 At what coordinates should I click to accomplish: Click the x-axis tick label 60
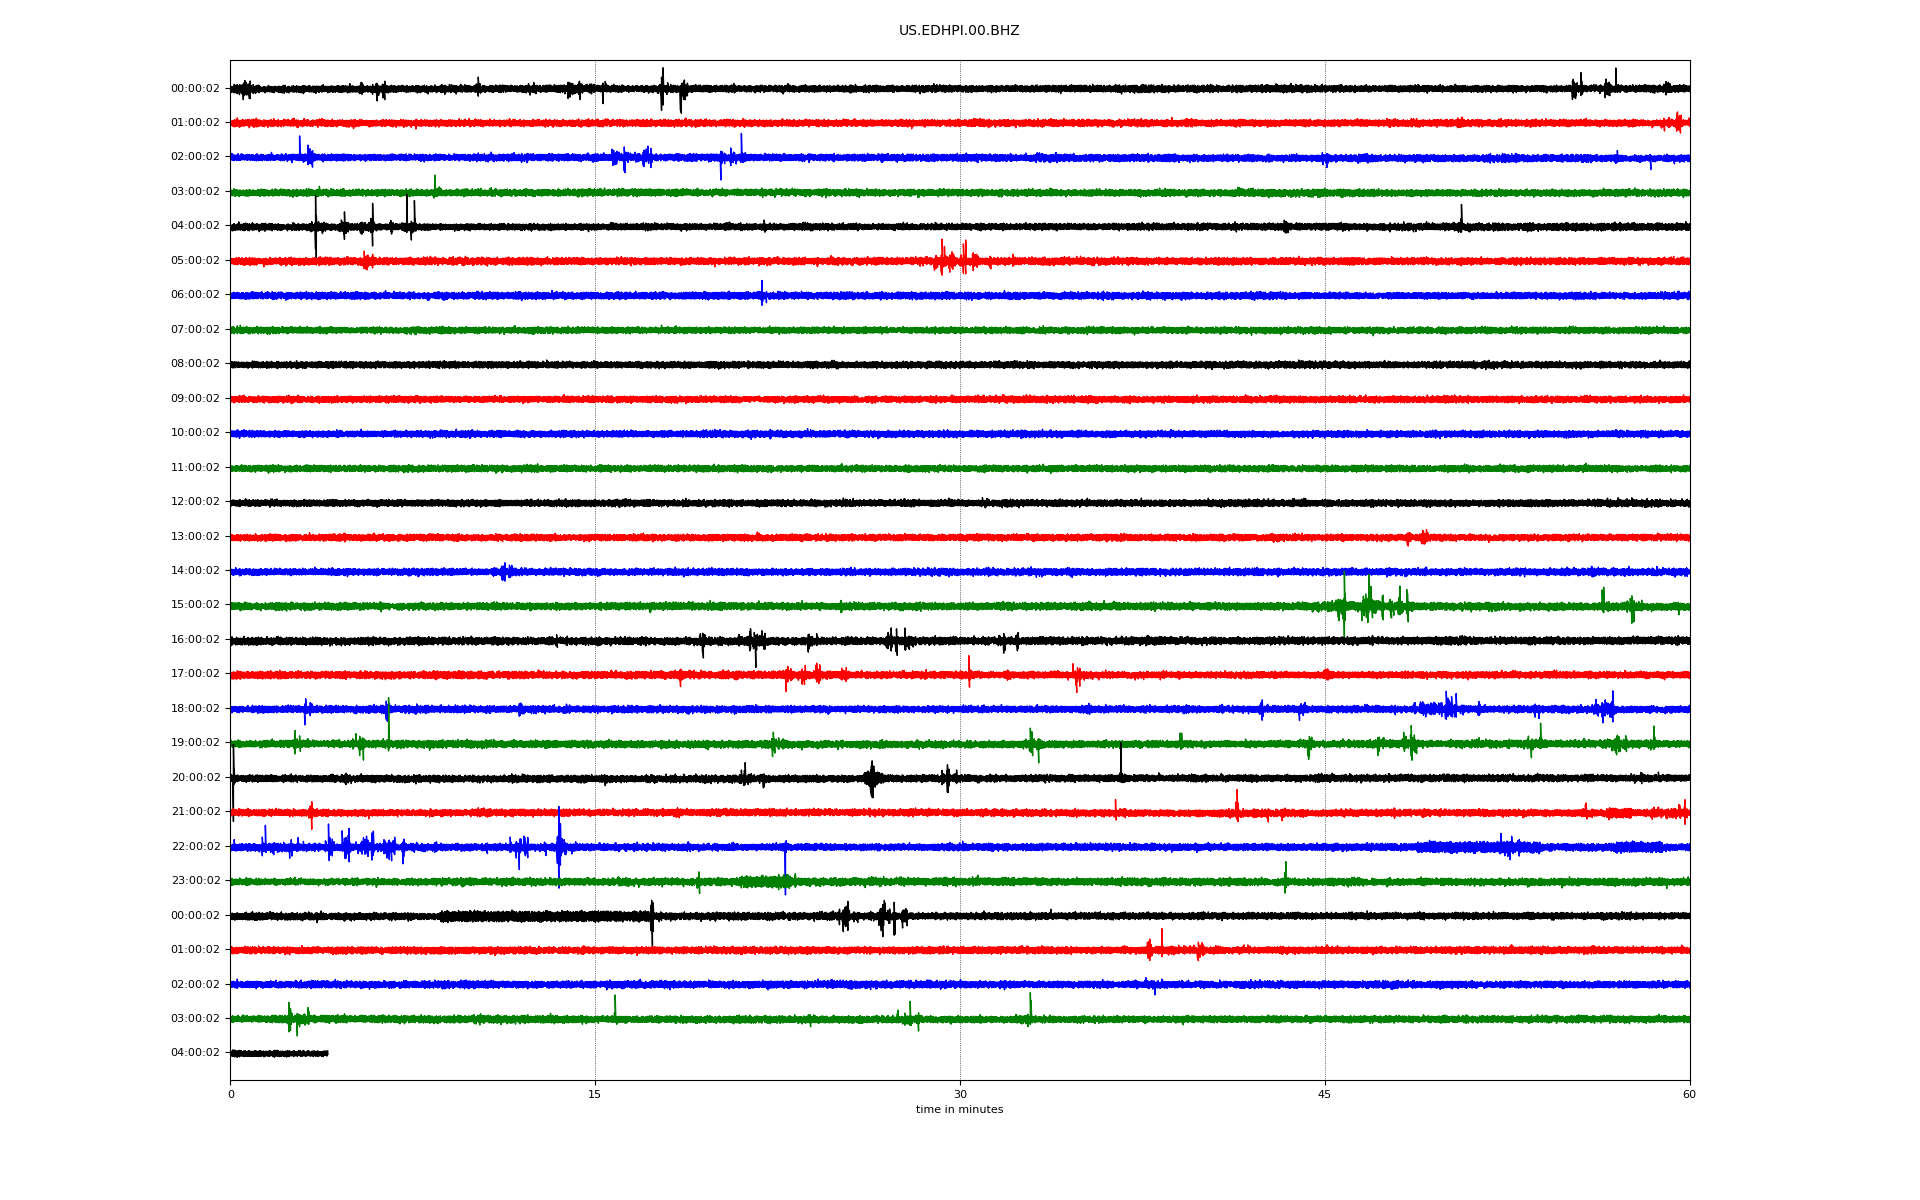(x=1689, y=1094)
